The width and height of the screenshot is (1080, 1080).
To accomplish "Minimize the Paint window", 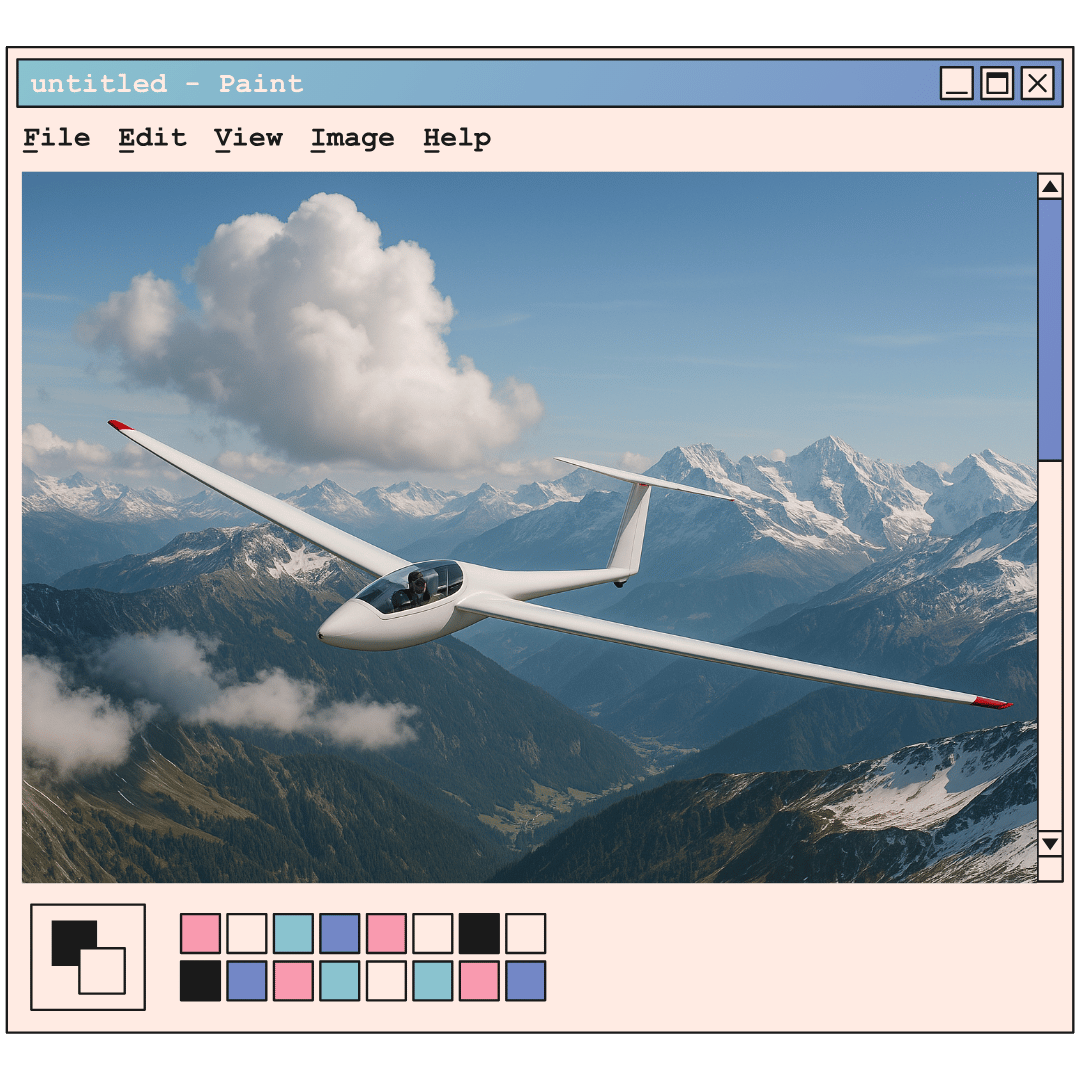I will [x=957, y=83].
